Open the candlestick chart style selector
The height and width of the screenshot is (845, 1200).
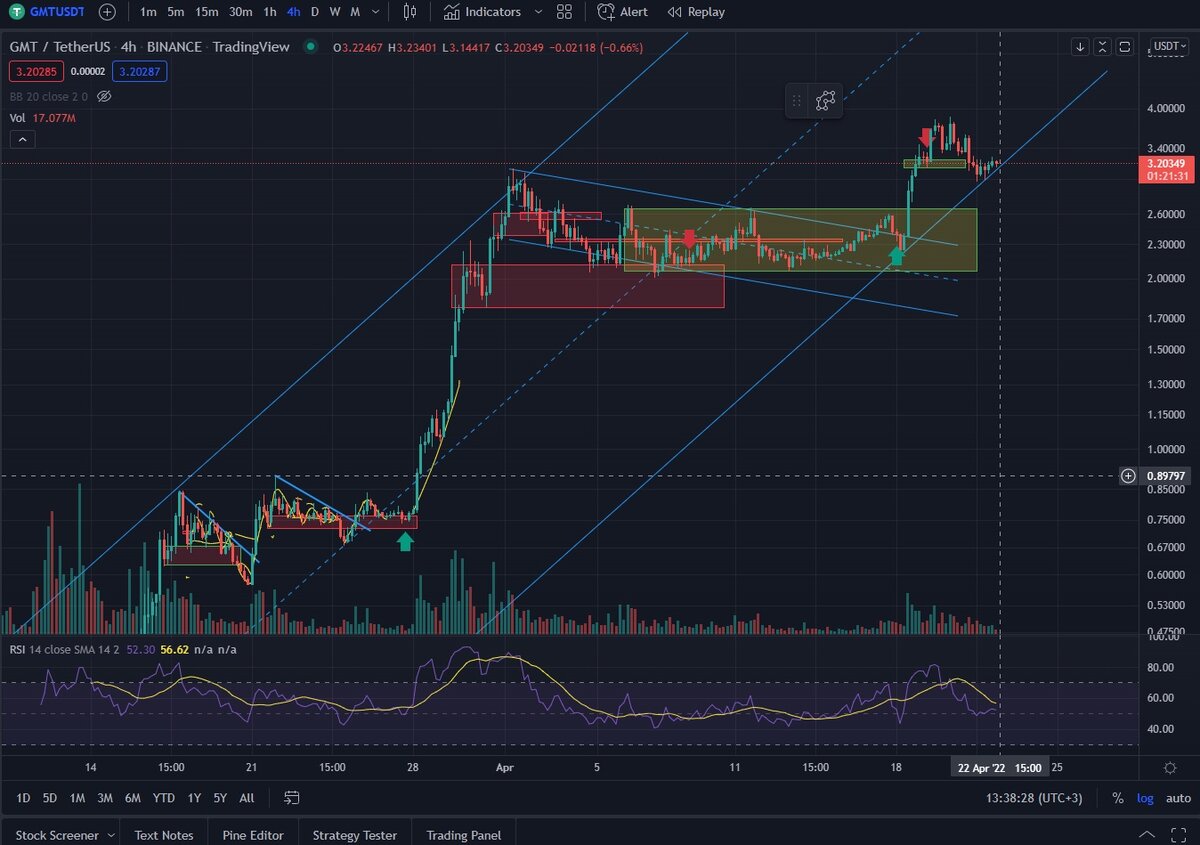[x=409, y=12]
